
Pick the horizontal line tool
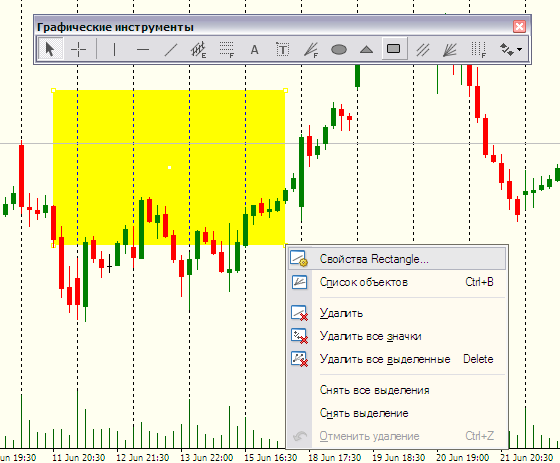tap(143, 49)
